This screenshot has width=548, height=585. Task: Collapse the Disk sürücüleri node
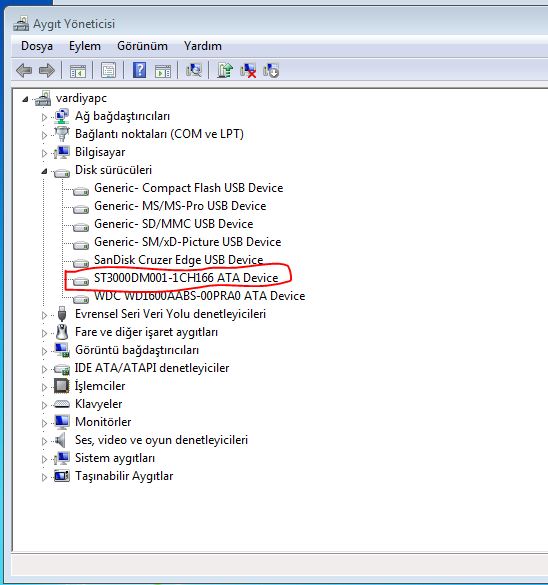(x=44, y=171)
